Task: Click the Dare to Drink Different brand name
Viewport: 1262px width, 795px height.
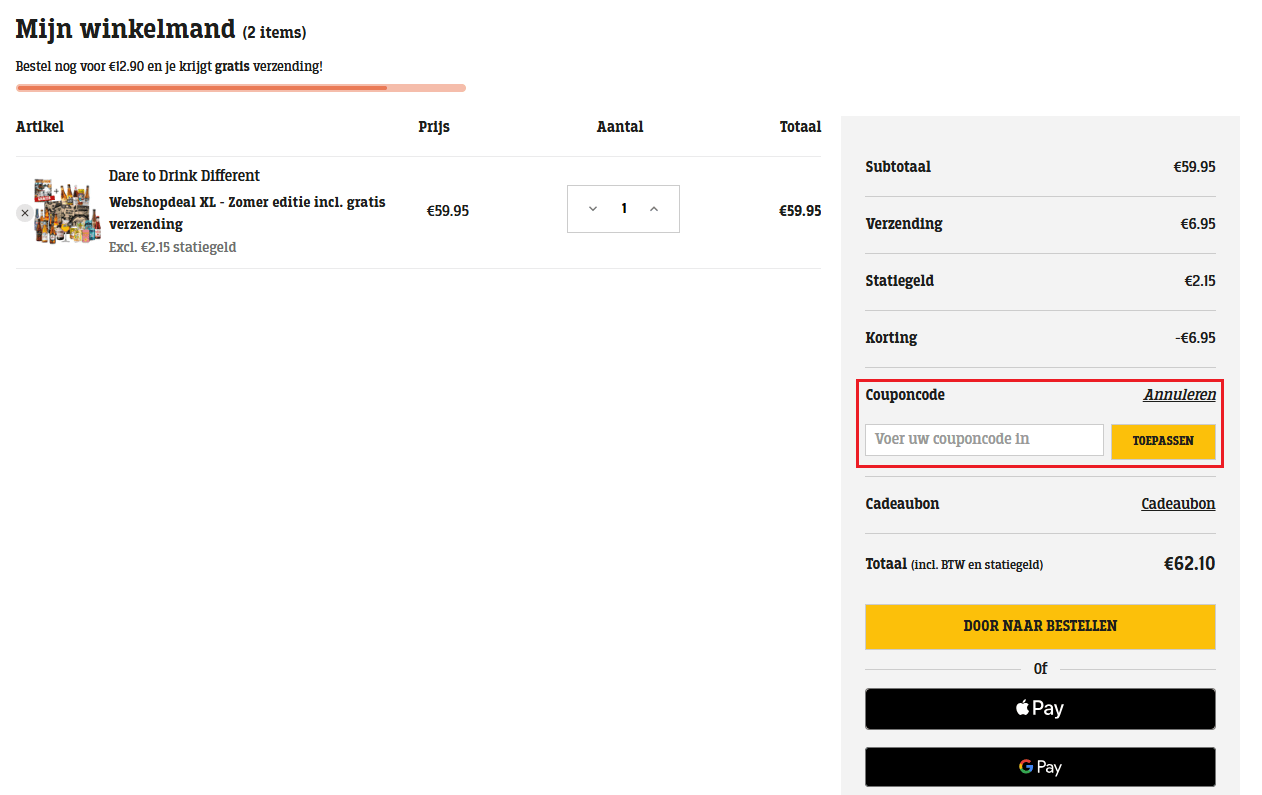Action: tap(184, 176)
